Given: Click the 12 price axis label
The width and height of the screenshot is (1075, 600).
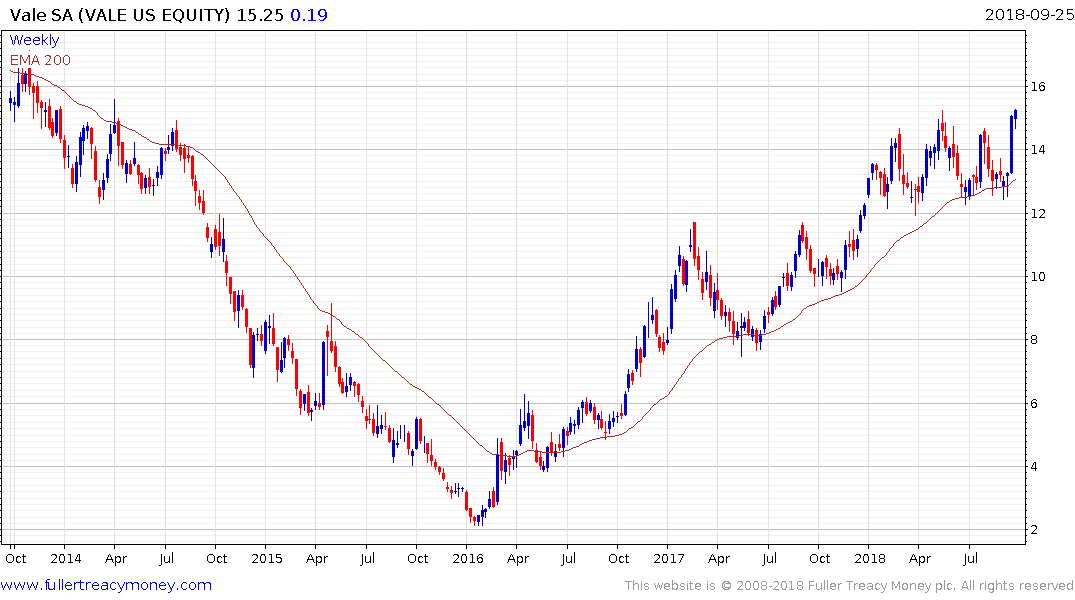Looking at the screenshot, I should pyautogui.click(x=1038, y=213).
